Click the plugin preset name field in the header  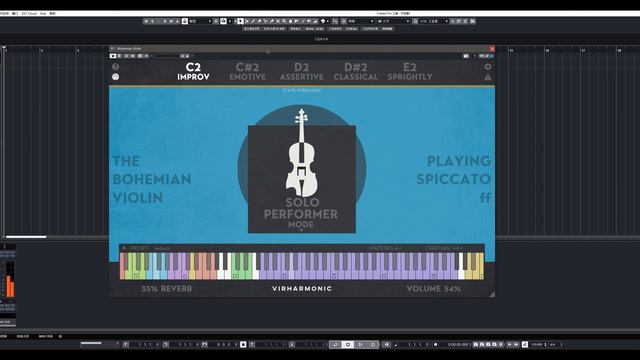[x=166, y=56]
